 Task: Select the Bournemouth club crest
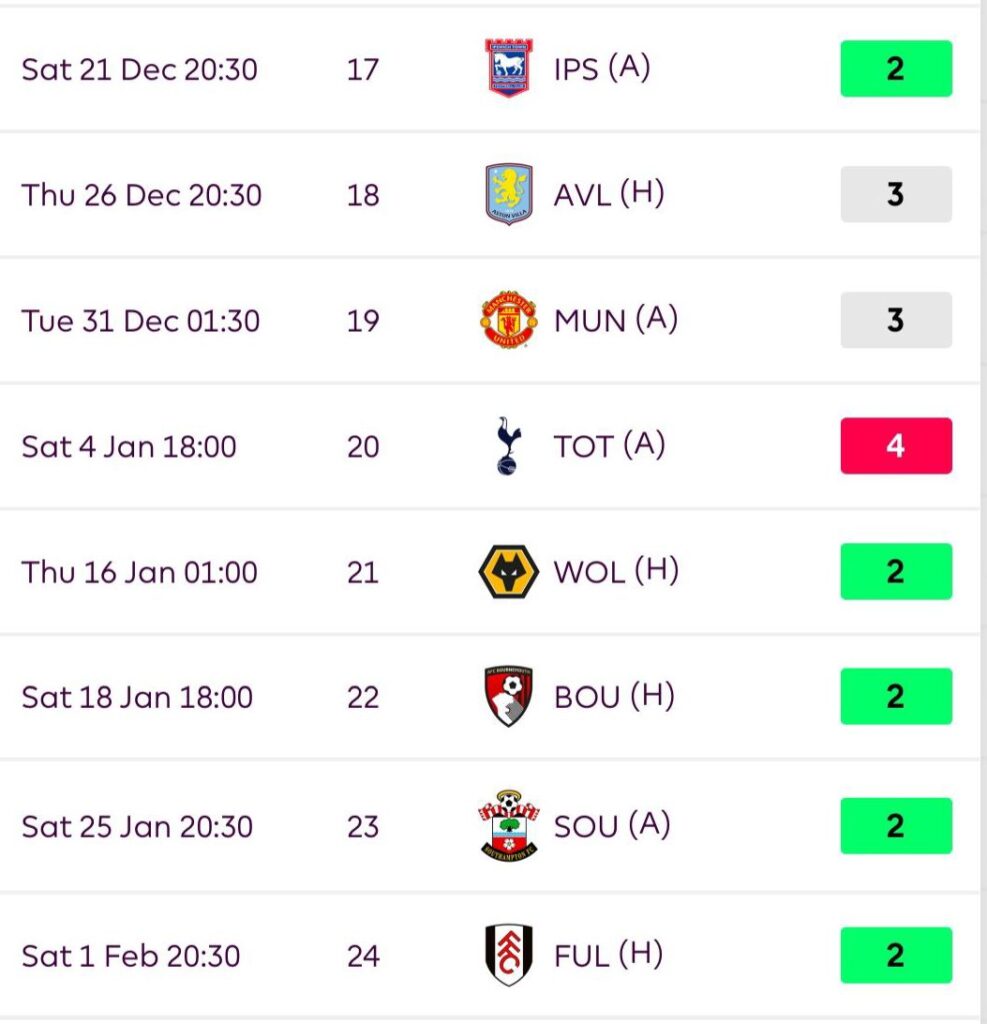(x=509, y=697)
